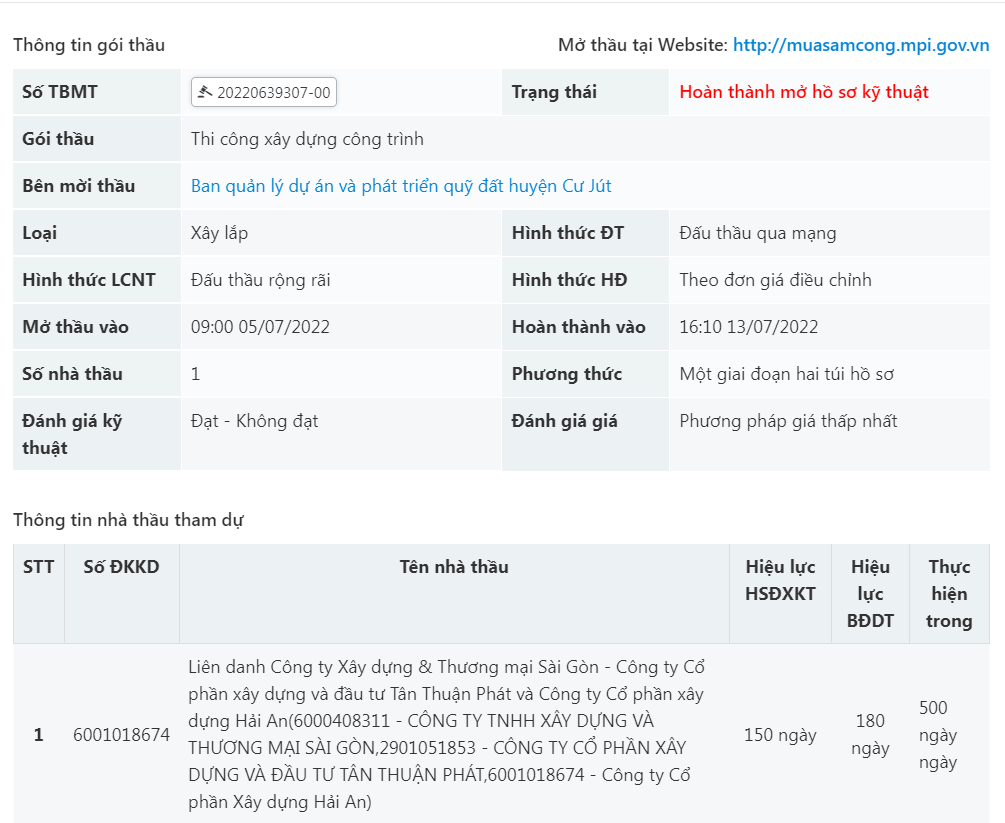This screenshot has height=823, width=1005.
Task: Select the TBMT number 20220639307-00 button
Action: pos(264,91)
